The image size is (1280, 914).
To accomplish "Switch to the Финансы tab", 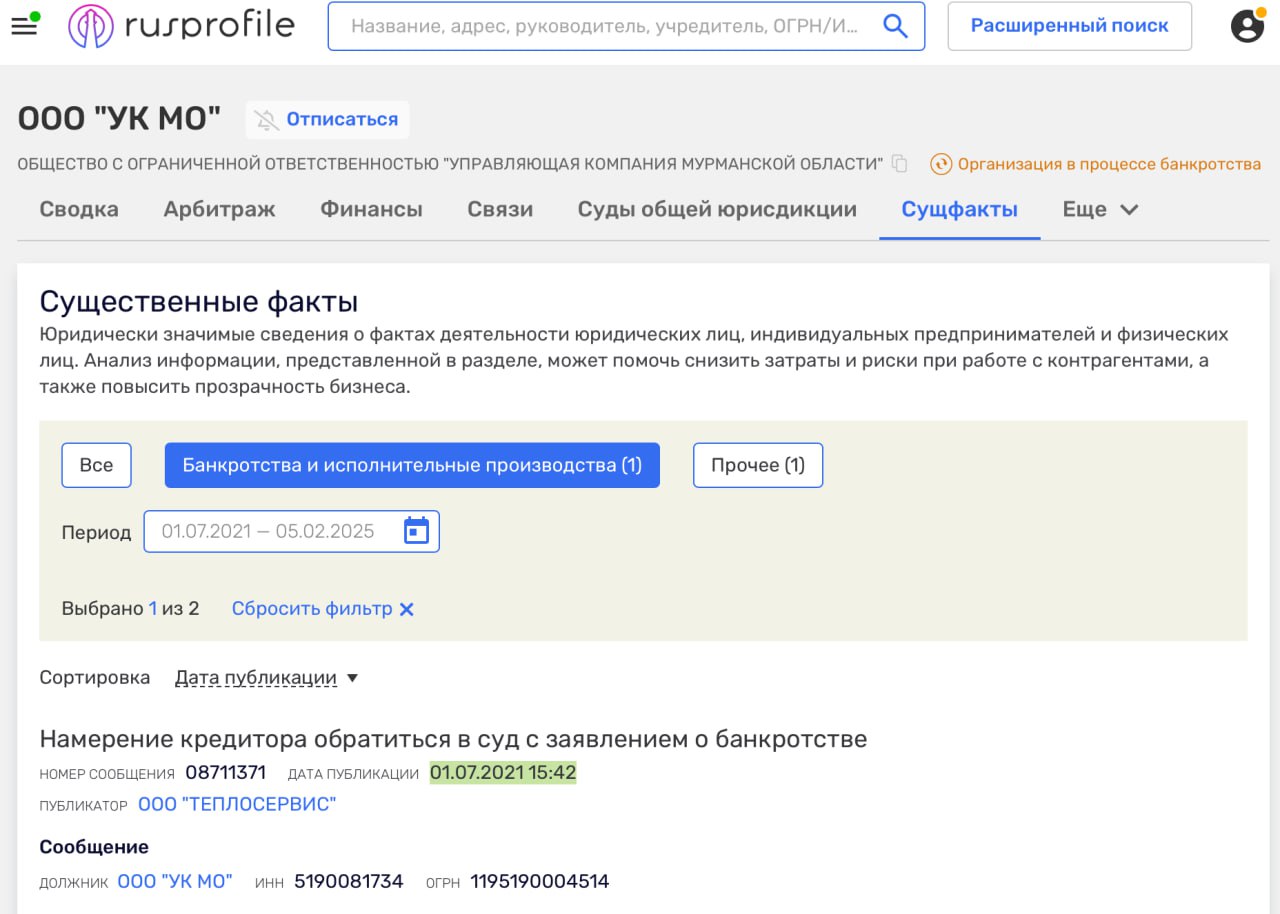I will [x=371, y=210].
